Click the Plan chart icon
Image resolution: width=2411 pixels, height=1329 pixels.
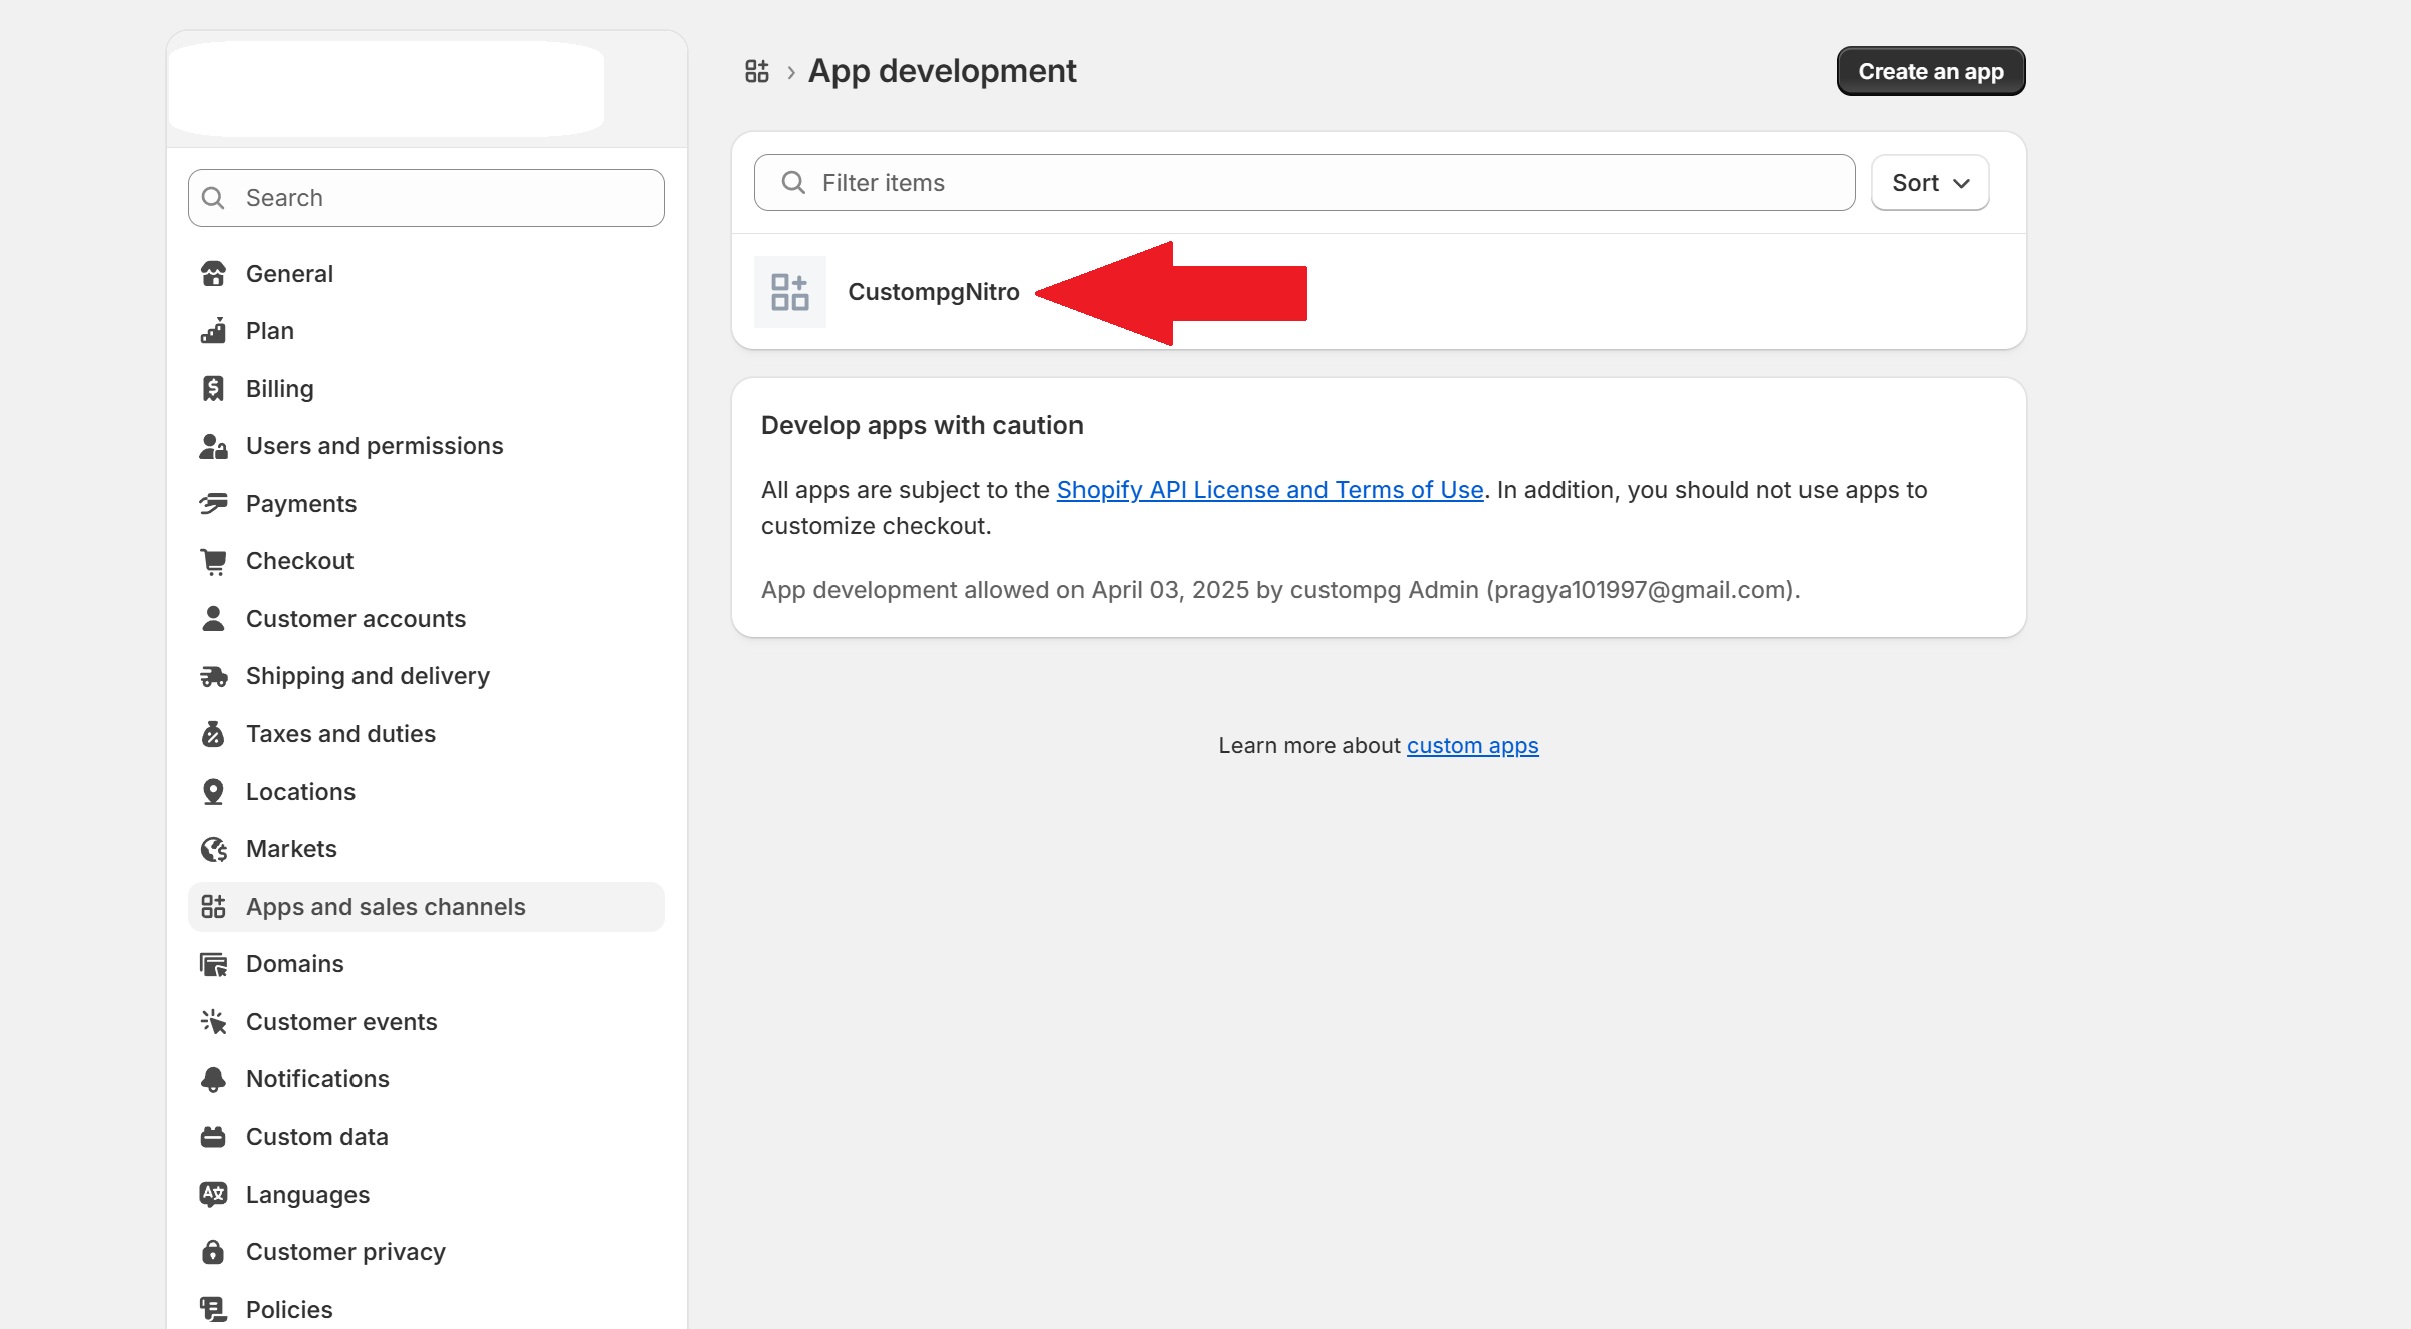click(213, 331)
